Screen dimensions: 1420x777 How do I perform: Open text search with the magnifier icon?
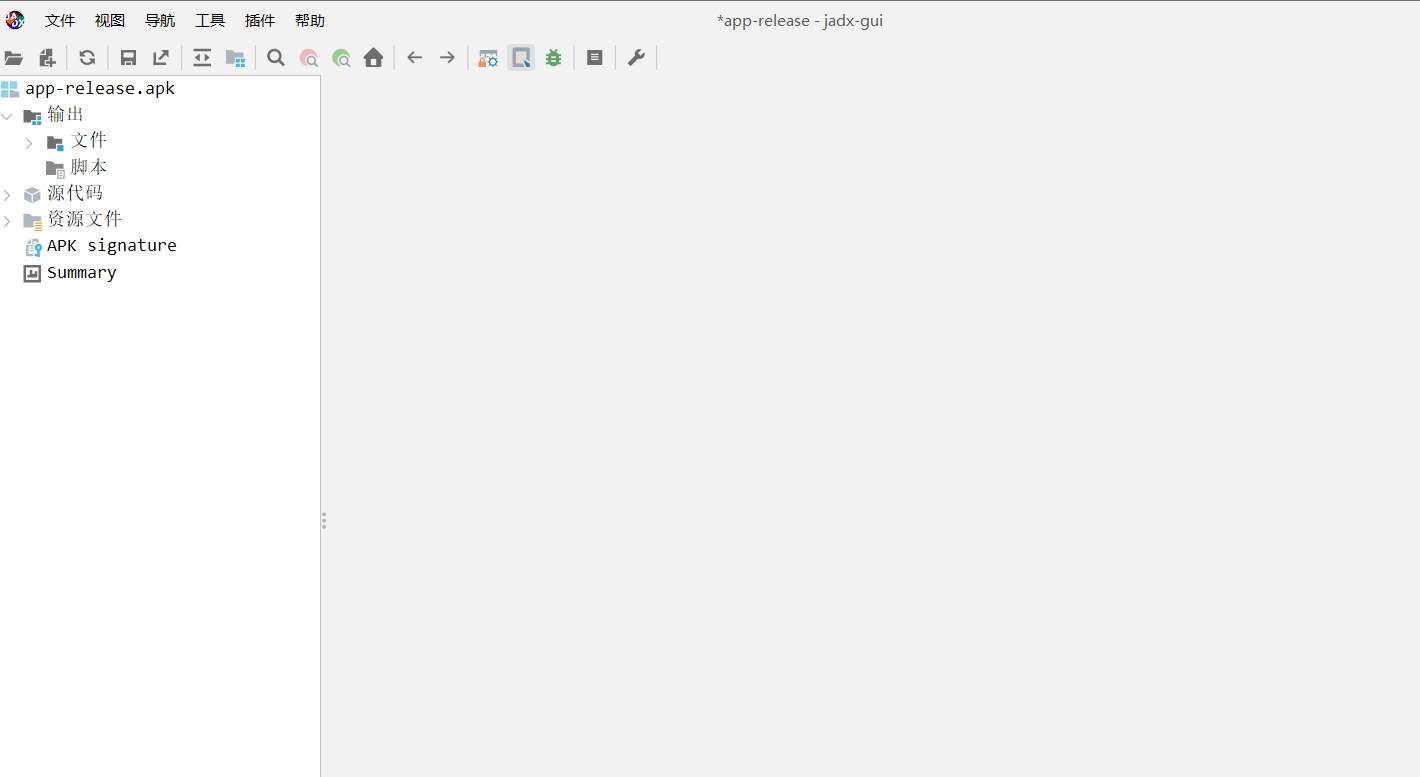coord(276,58)
